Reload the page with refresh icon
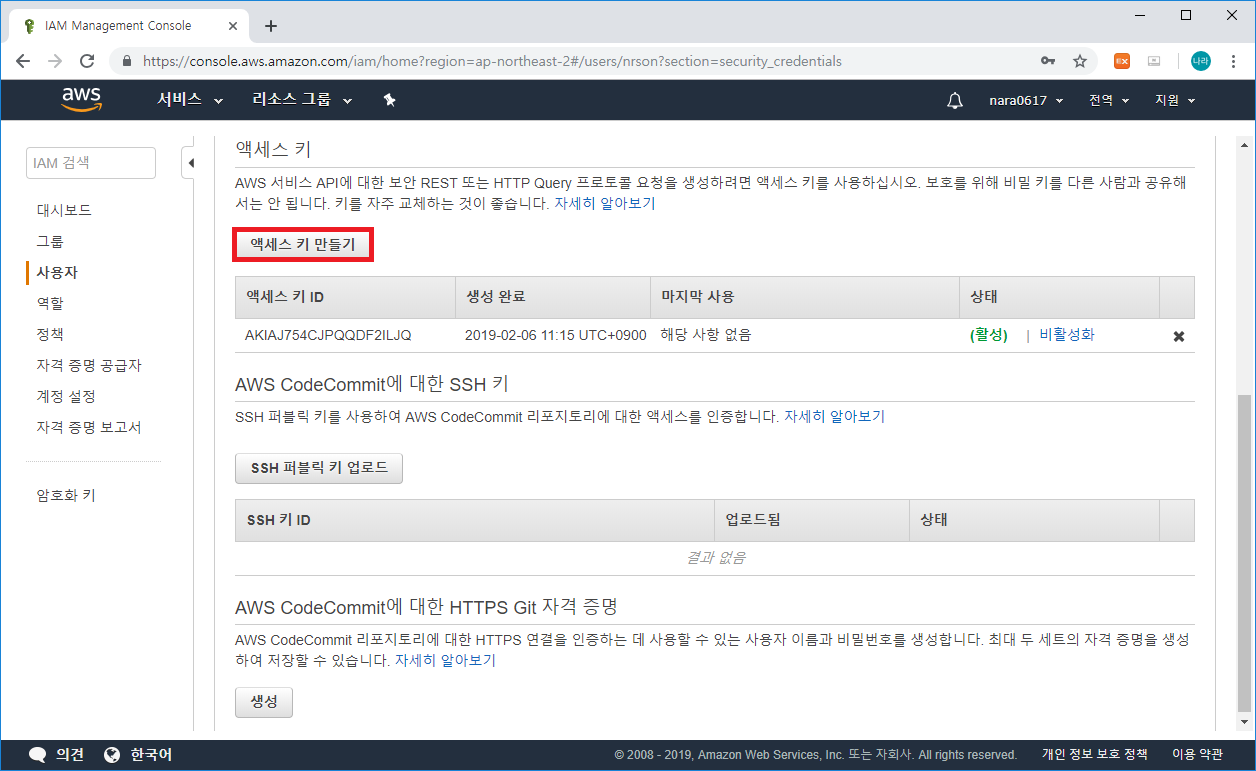 click(87, 61)
